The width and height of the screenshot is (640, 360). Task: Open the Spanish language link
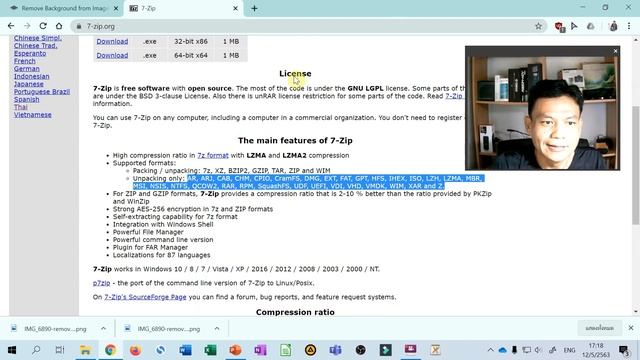(27, 100)
